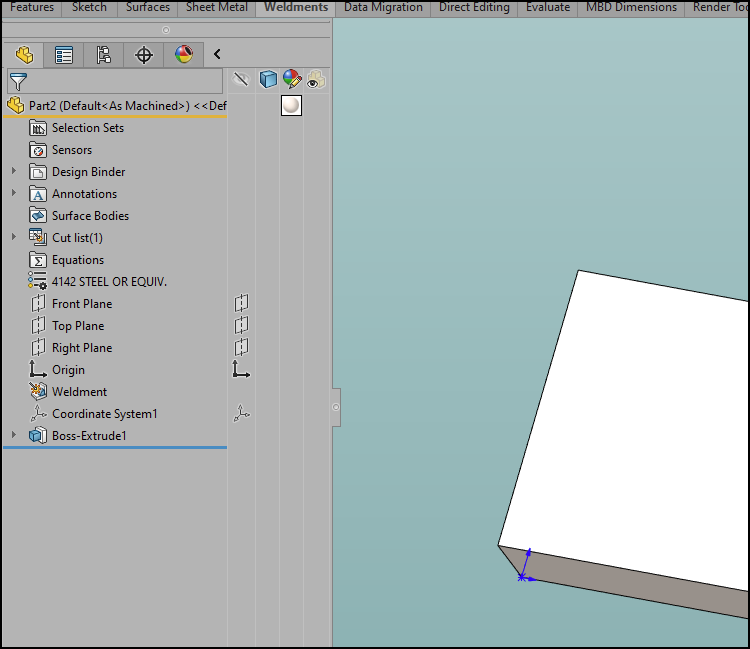Open the MBD Dimensions ribbon tab
750x649 pixels.
[631, 8]
